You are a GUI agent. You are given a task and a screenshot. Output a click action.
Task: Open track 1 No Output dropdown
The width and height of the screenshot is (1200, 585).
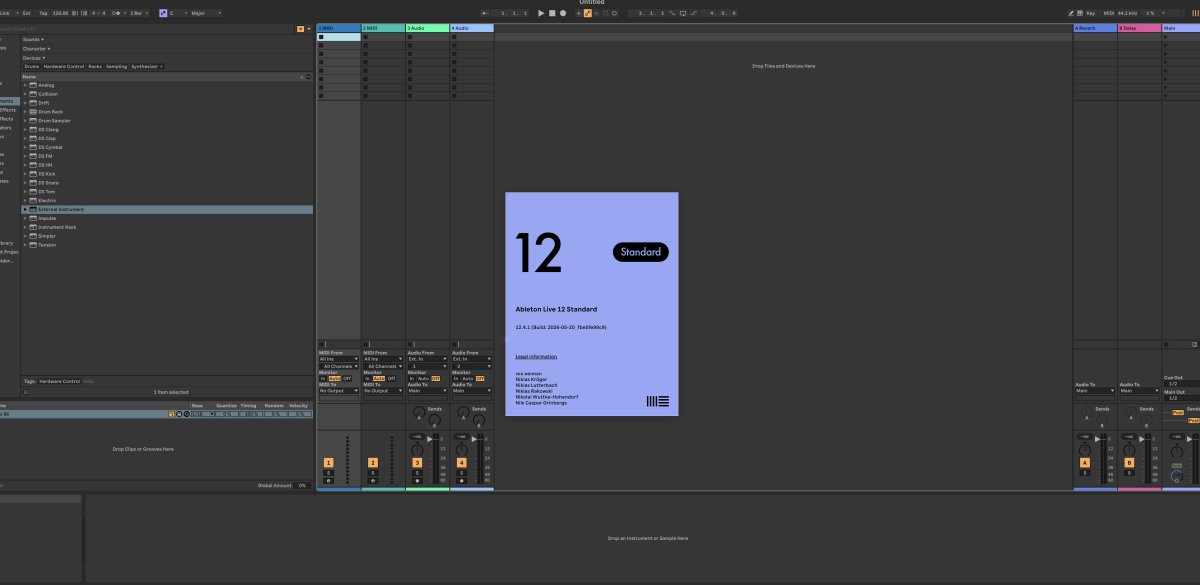coord(338,391)
